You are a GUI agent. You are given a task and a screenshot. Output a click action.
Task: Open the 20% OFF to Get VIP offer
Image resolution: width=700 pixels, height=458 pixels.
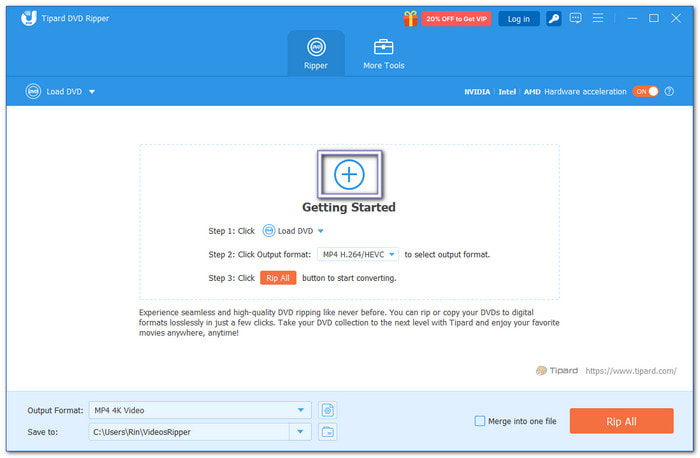(x=456, y=19)
